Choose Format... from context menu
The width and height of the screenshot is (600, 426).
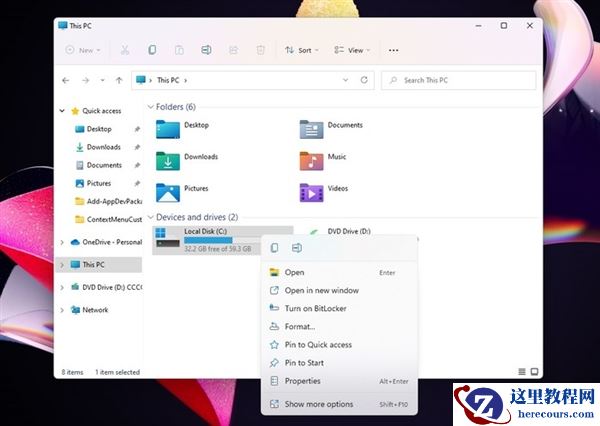point(339,327)
